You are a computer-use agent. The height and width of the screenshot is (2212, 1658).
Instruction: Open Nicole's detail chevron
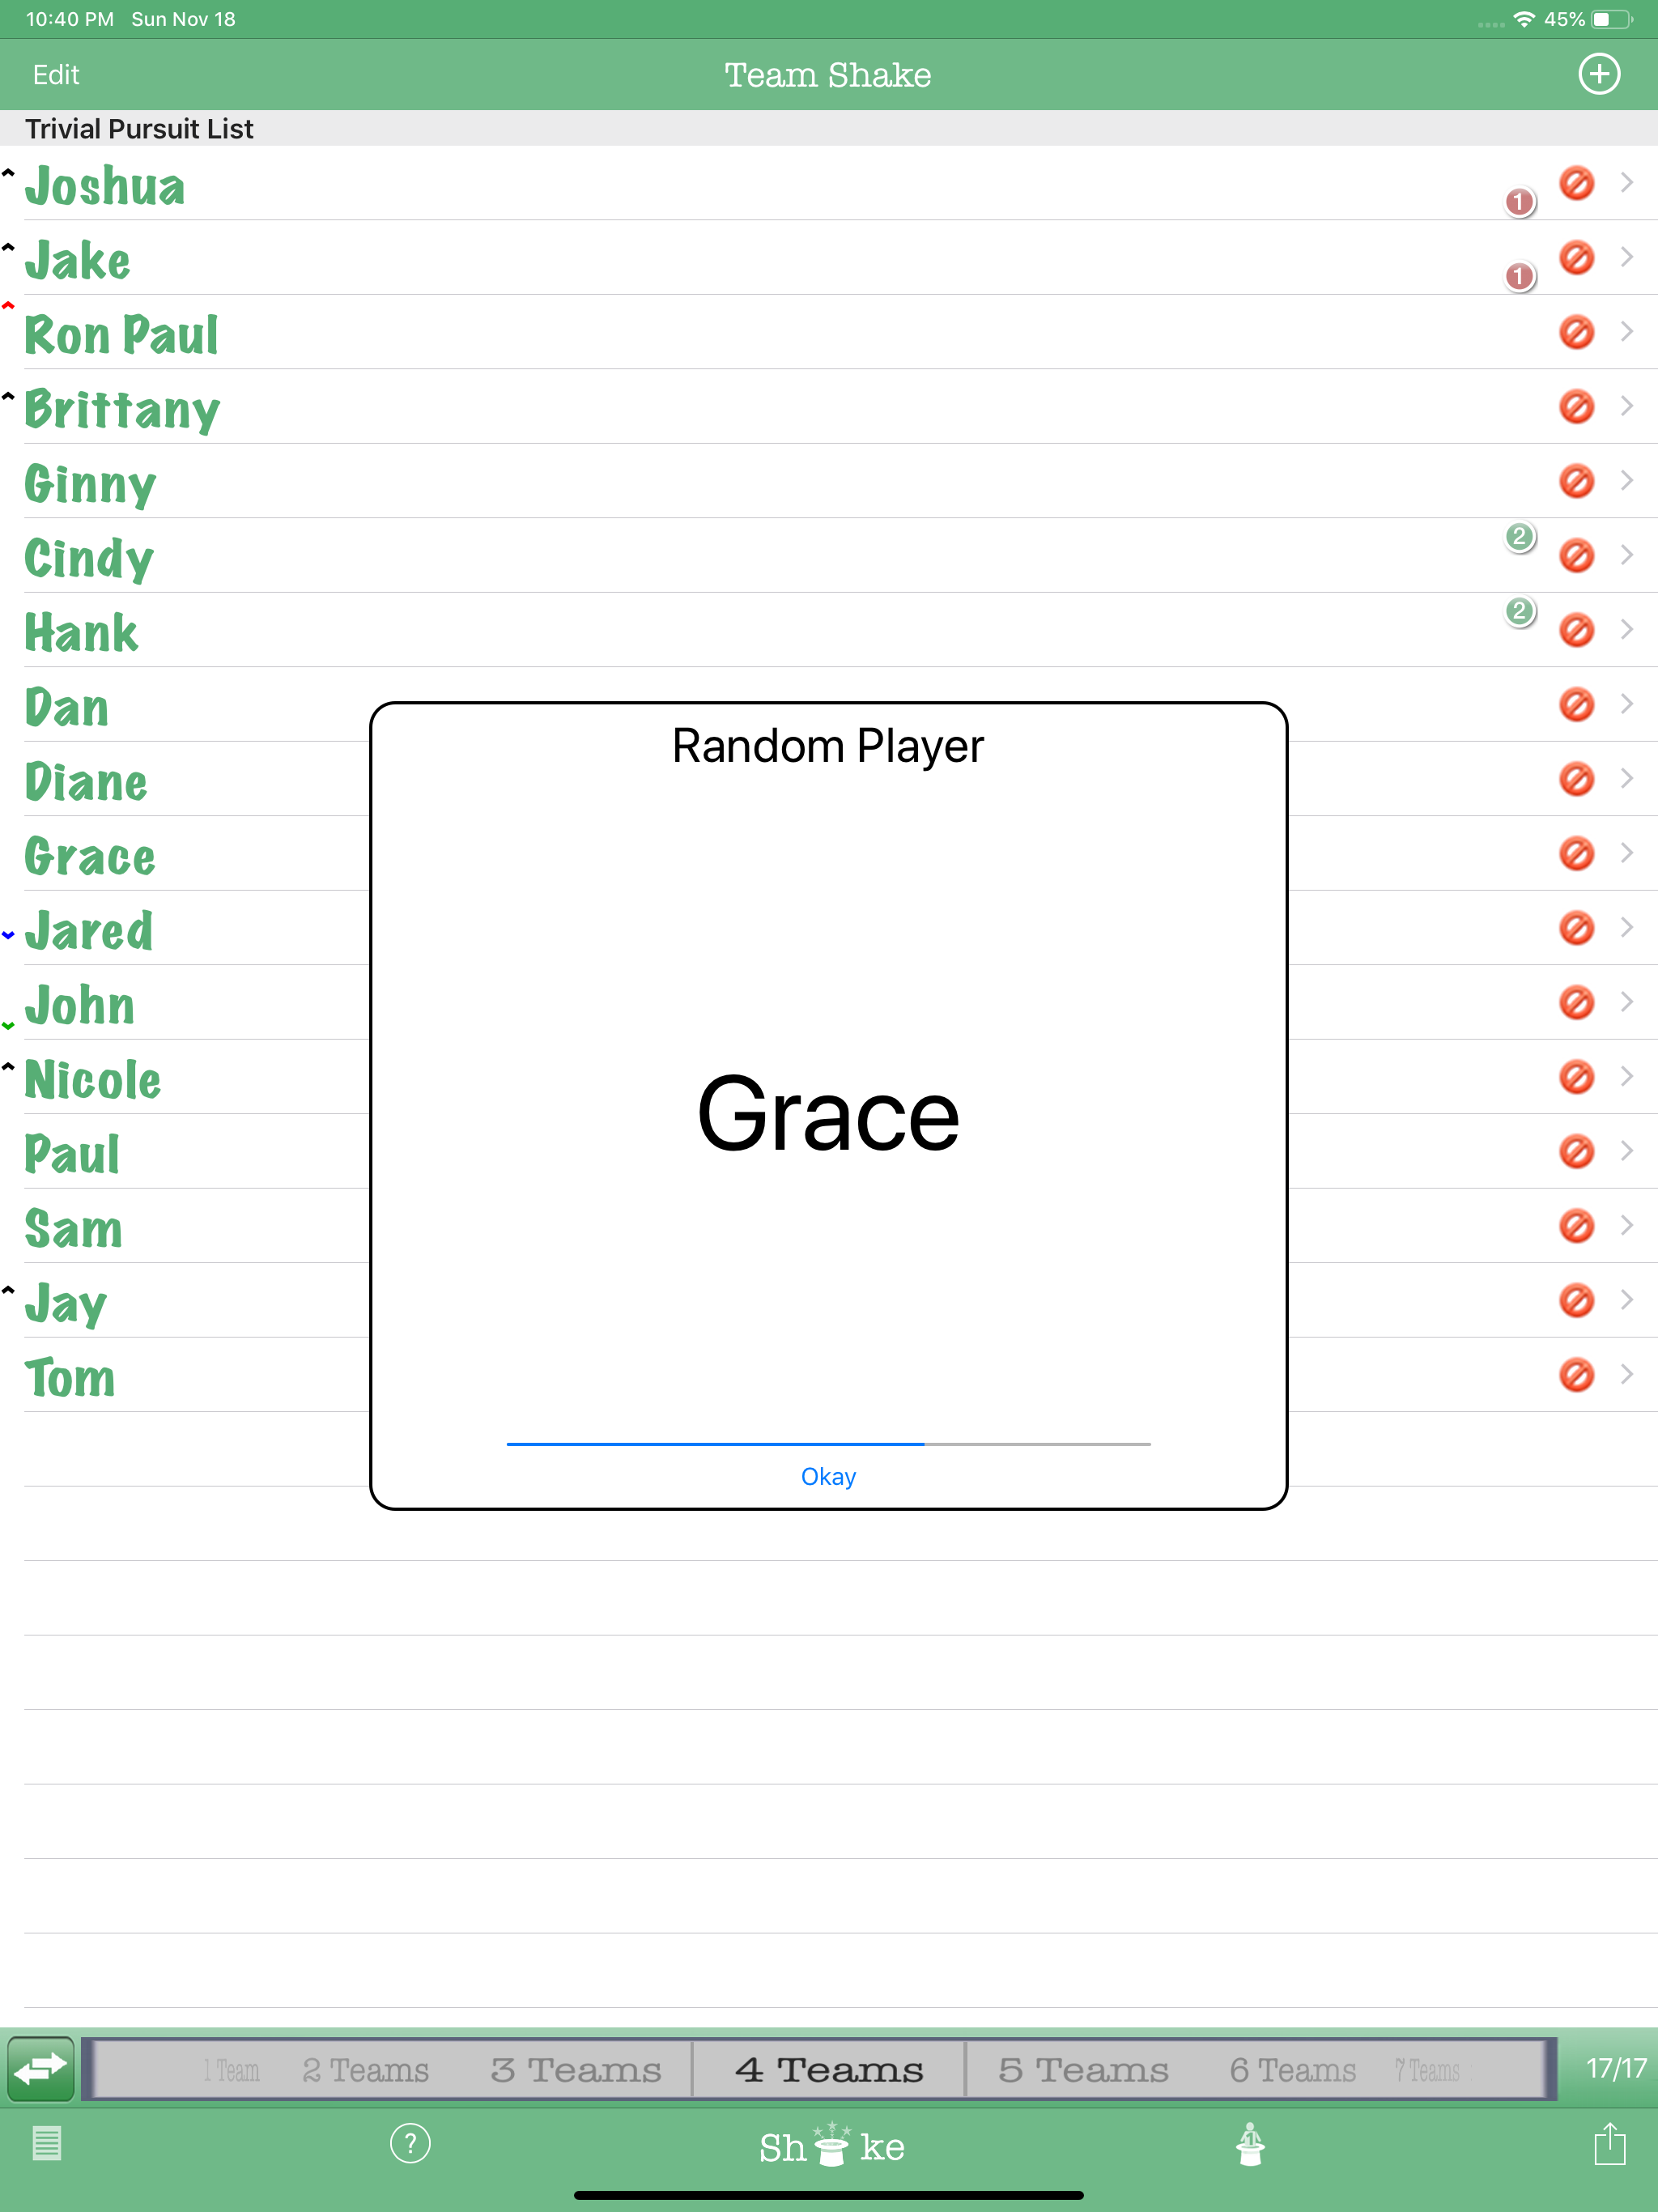[x=1627, y=1076]
